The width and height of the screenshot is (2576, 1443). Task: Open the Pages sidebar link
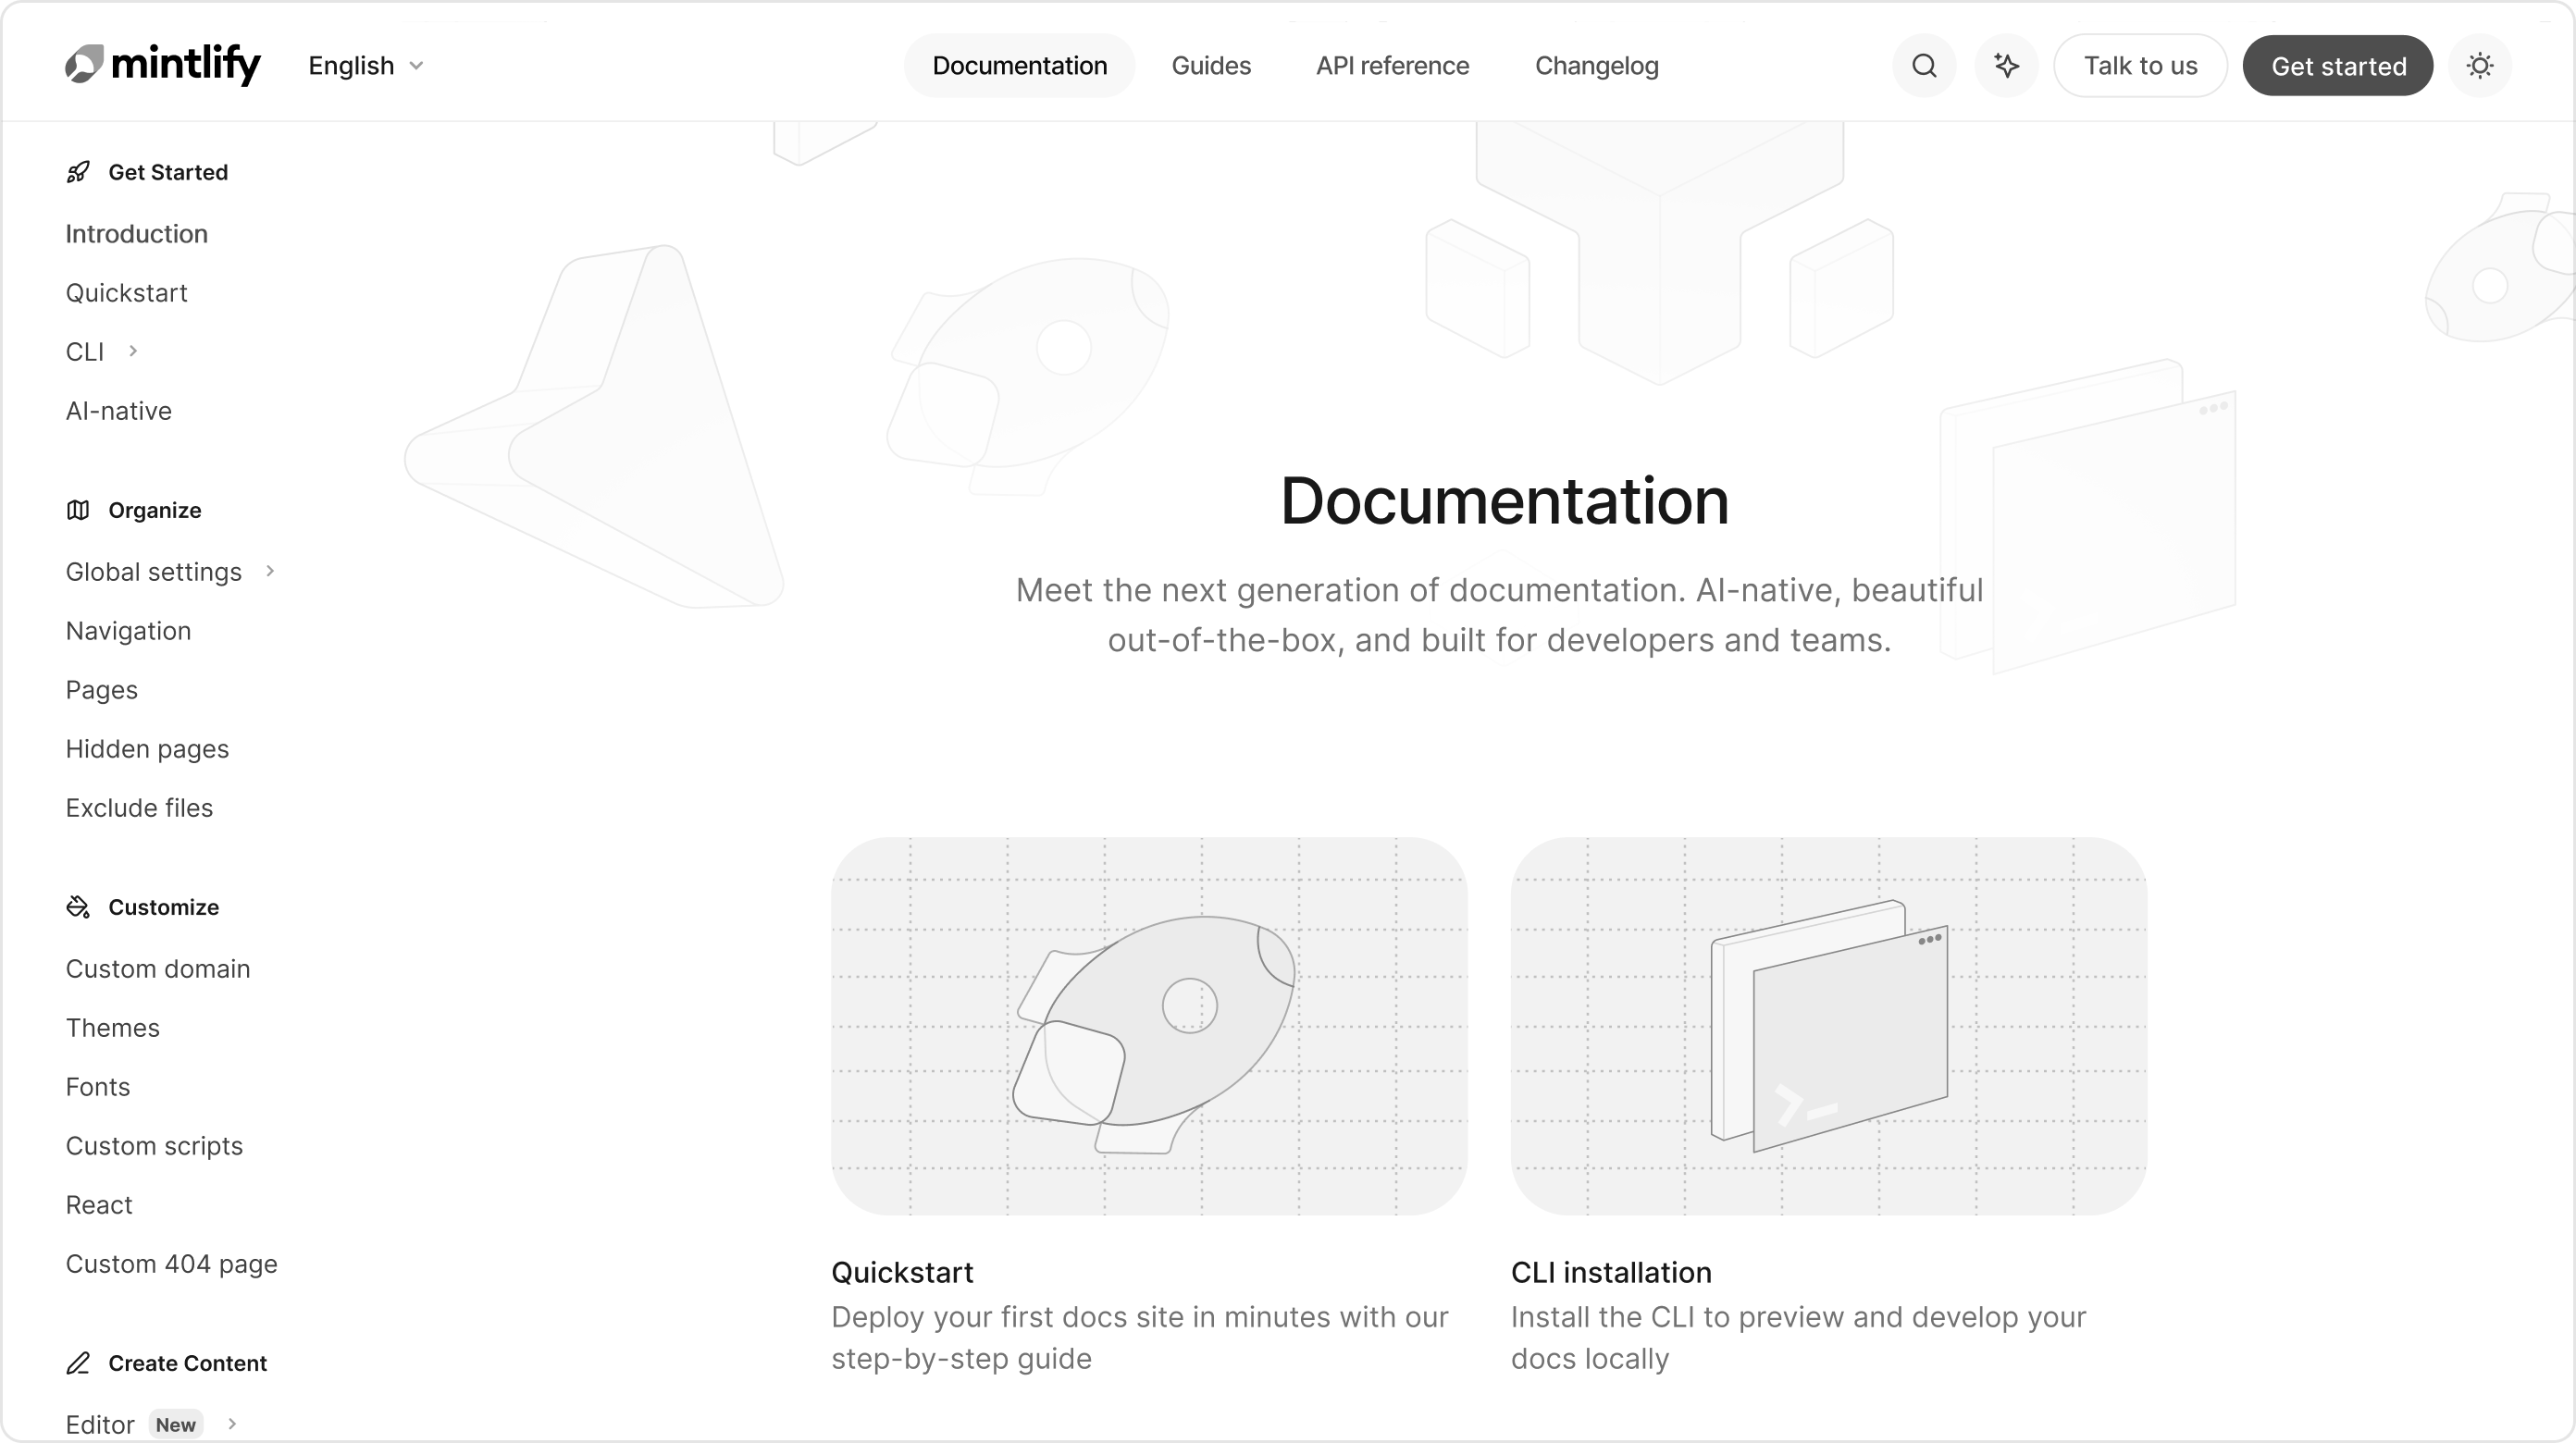pyautogui.click(x=102, y=690)
